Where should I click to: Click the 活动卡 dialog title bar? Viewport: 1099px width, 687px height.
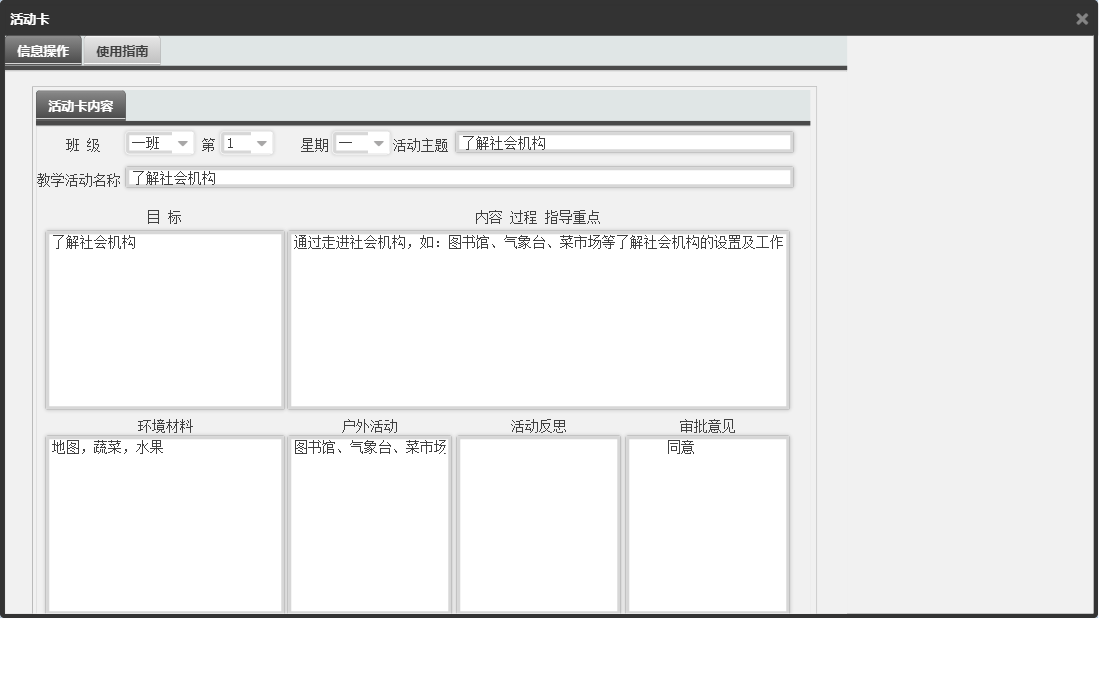[400, 18]
